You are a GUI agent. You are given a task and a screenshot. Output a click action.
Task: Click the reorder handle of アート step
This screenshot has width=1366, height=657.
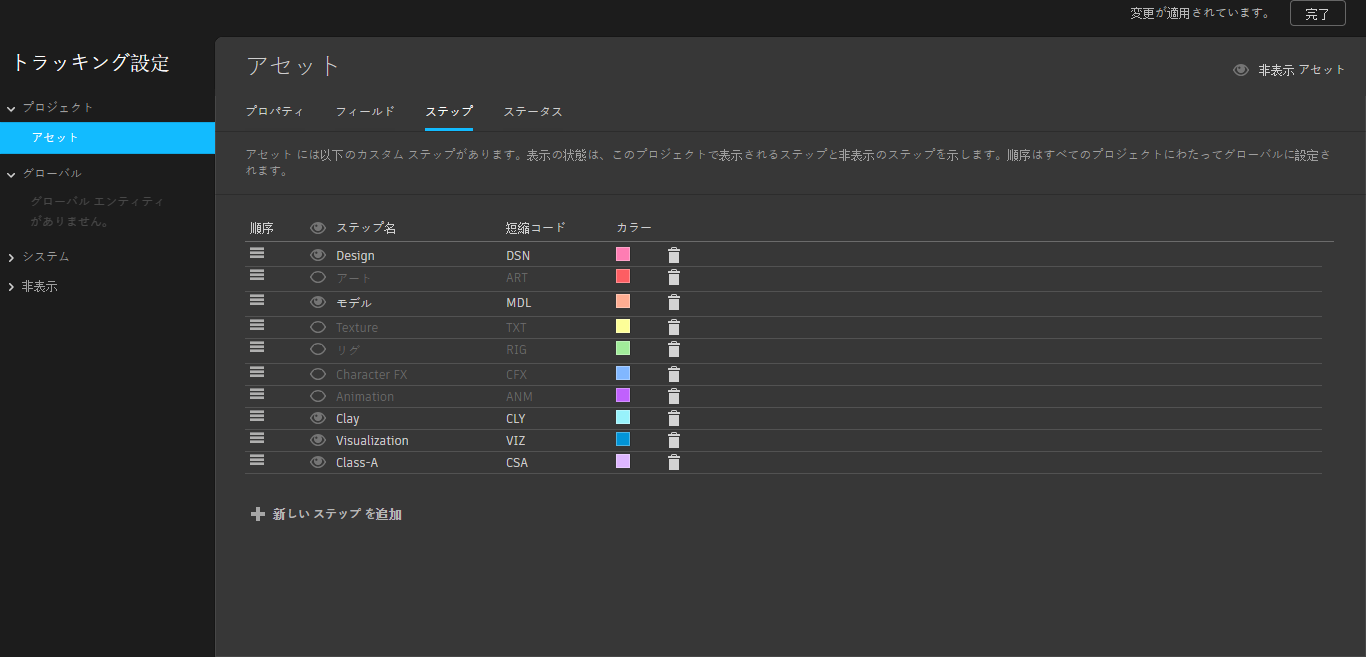pyautogui.click(x=257, y=275)
